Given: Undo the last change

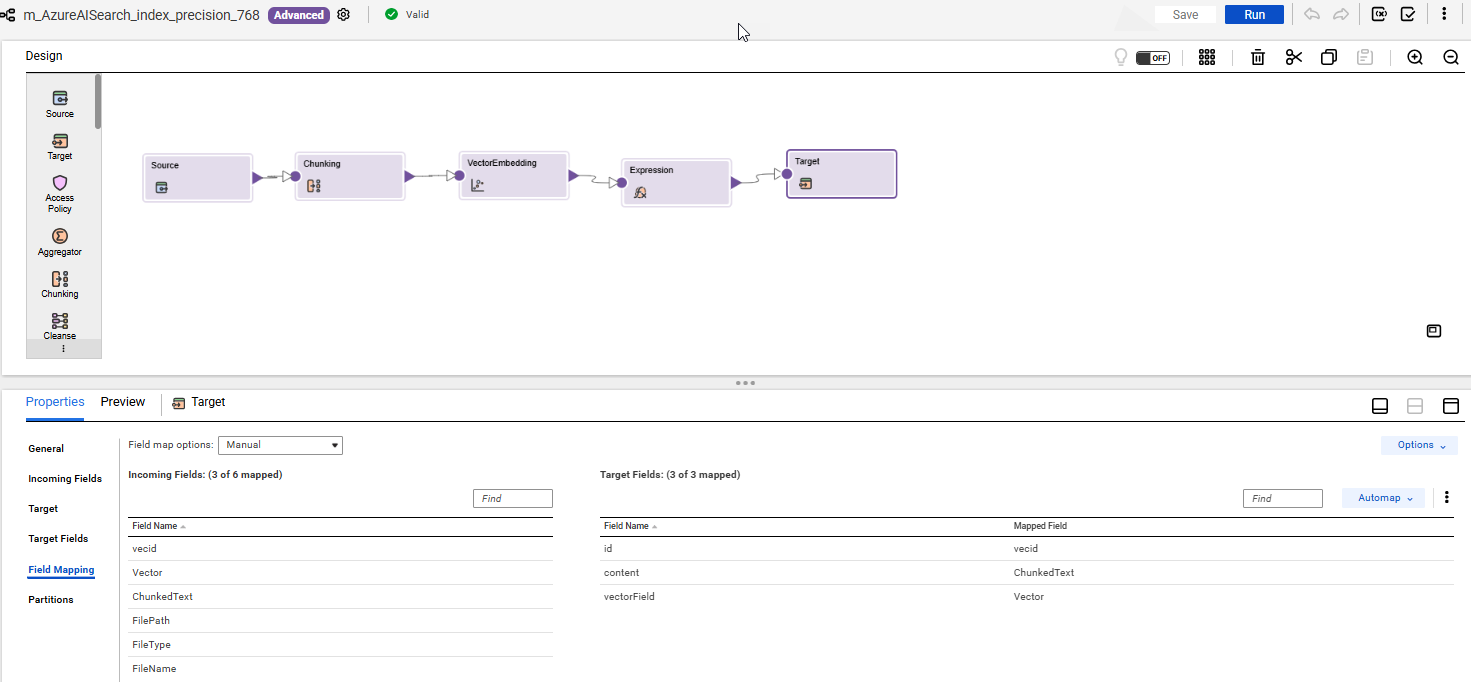Looking at the screenshot, I should click(x=1312, y=15).
